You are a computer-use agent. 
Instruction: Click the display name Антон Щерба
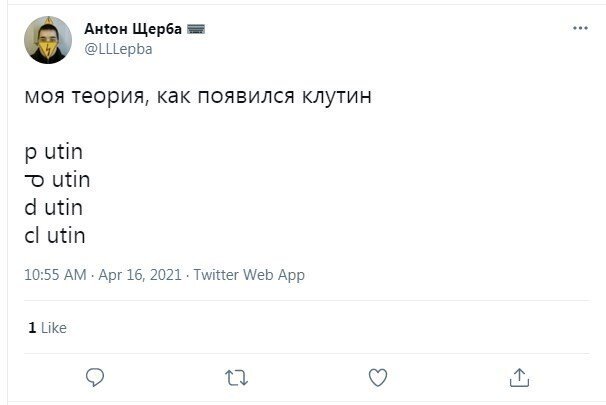[x=139, y=29]
